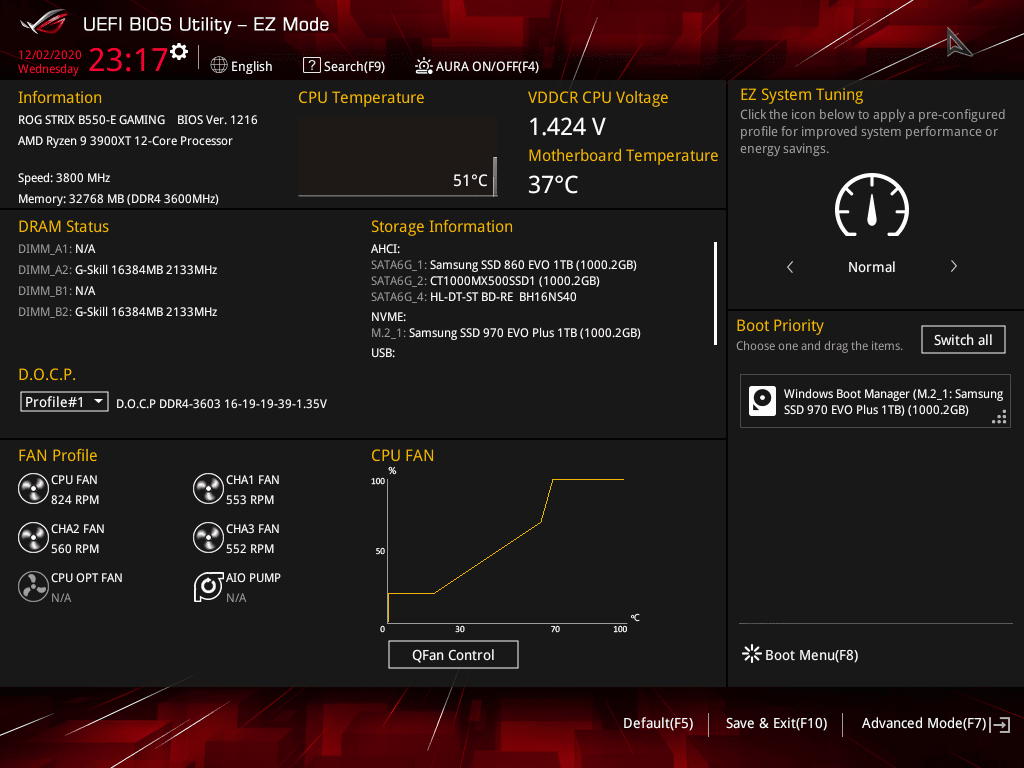Viewport: 1024px width, 768px height.
Task: Click the Storage Information scrollbar
Action: [x=716, y=293]
